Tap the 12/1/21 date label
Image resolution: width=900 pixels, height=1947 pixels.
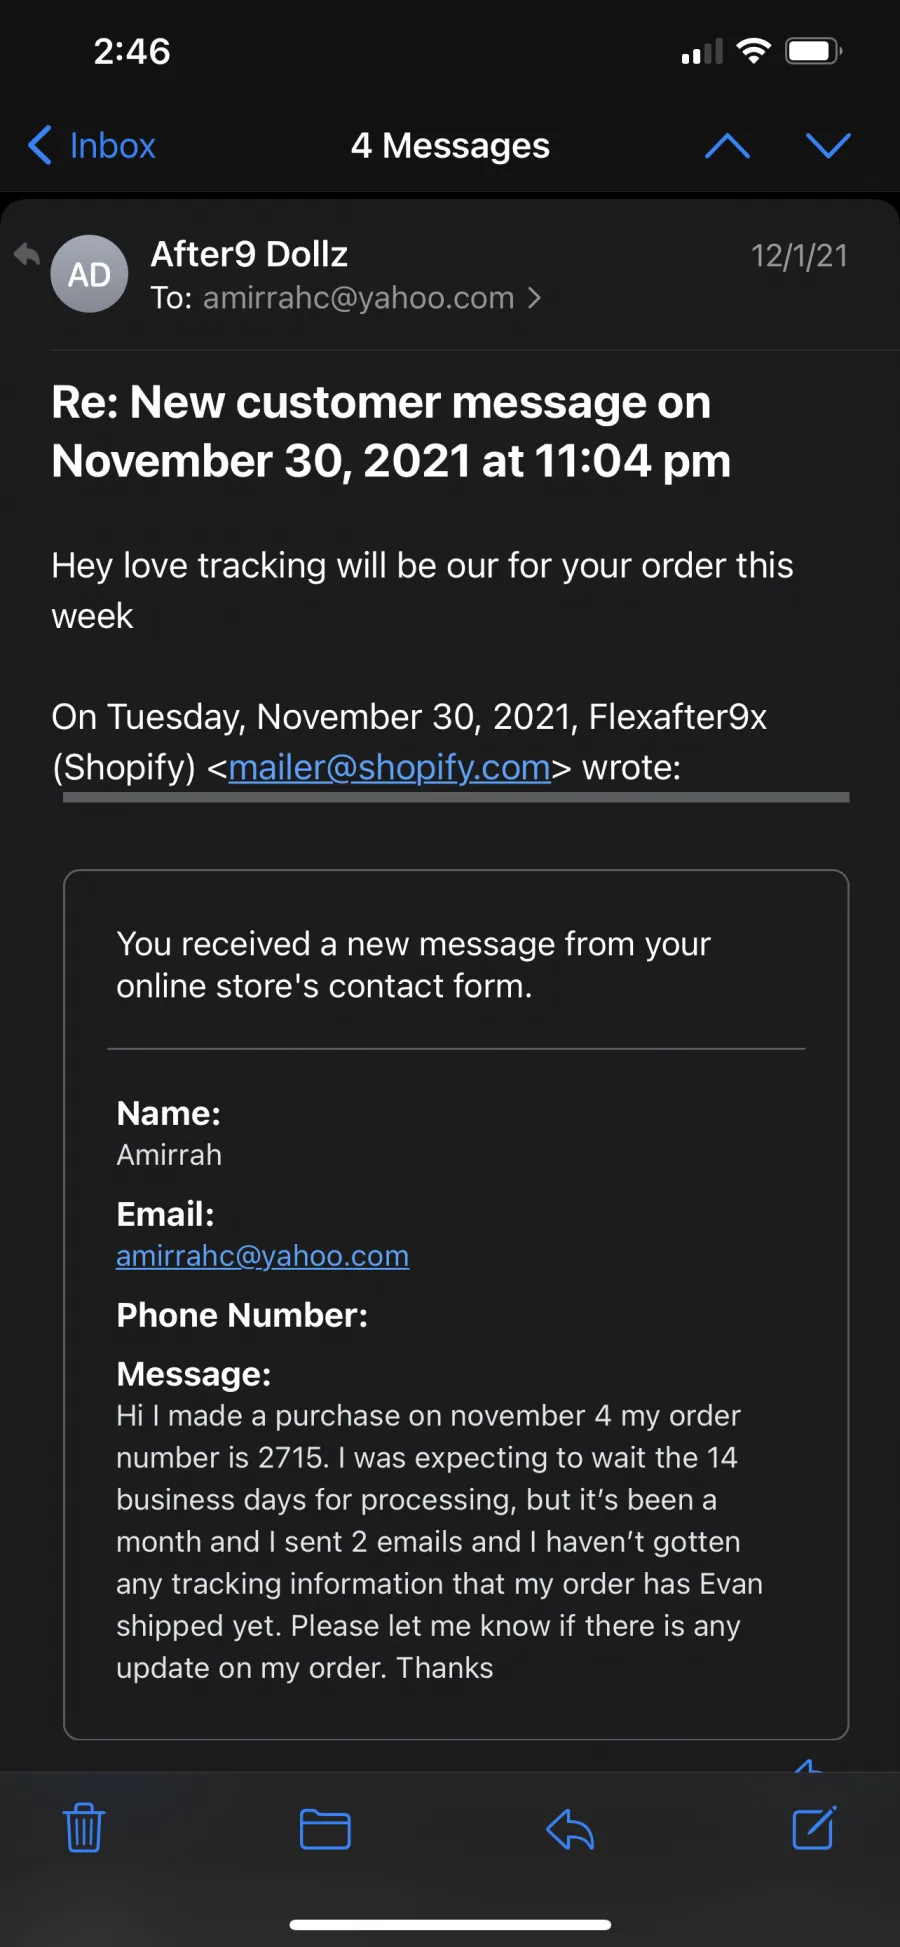(799, 256)
